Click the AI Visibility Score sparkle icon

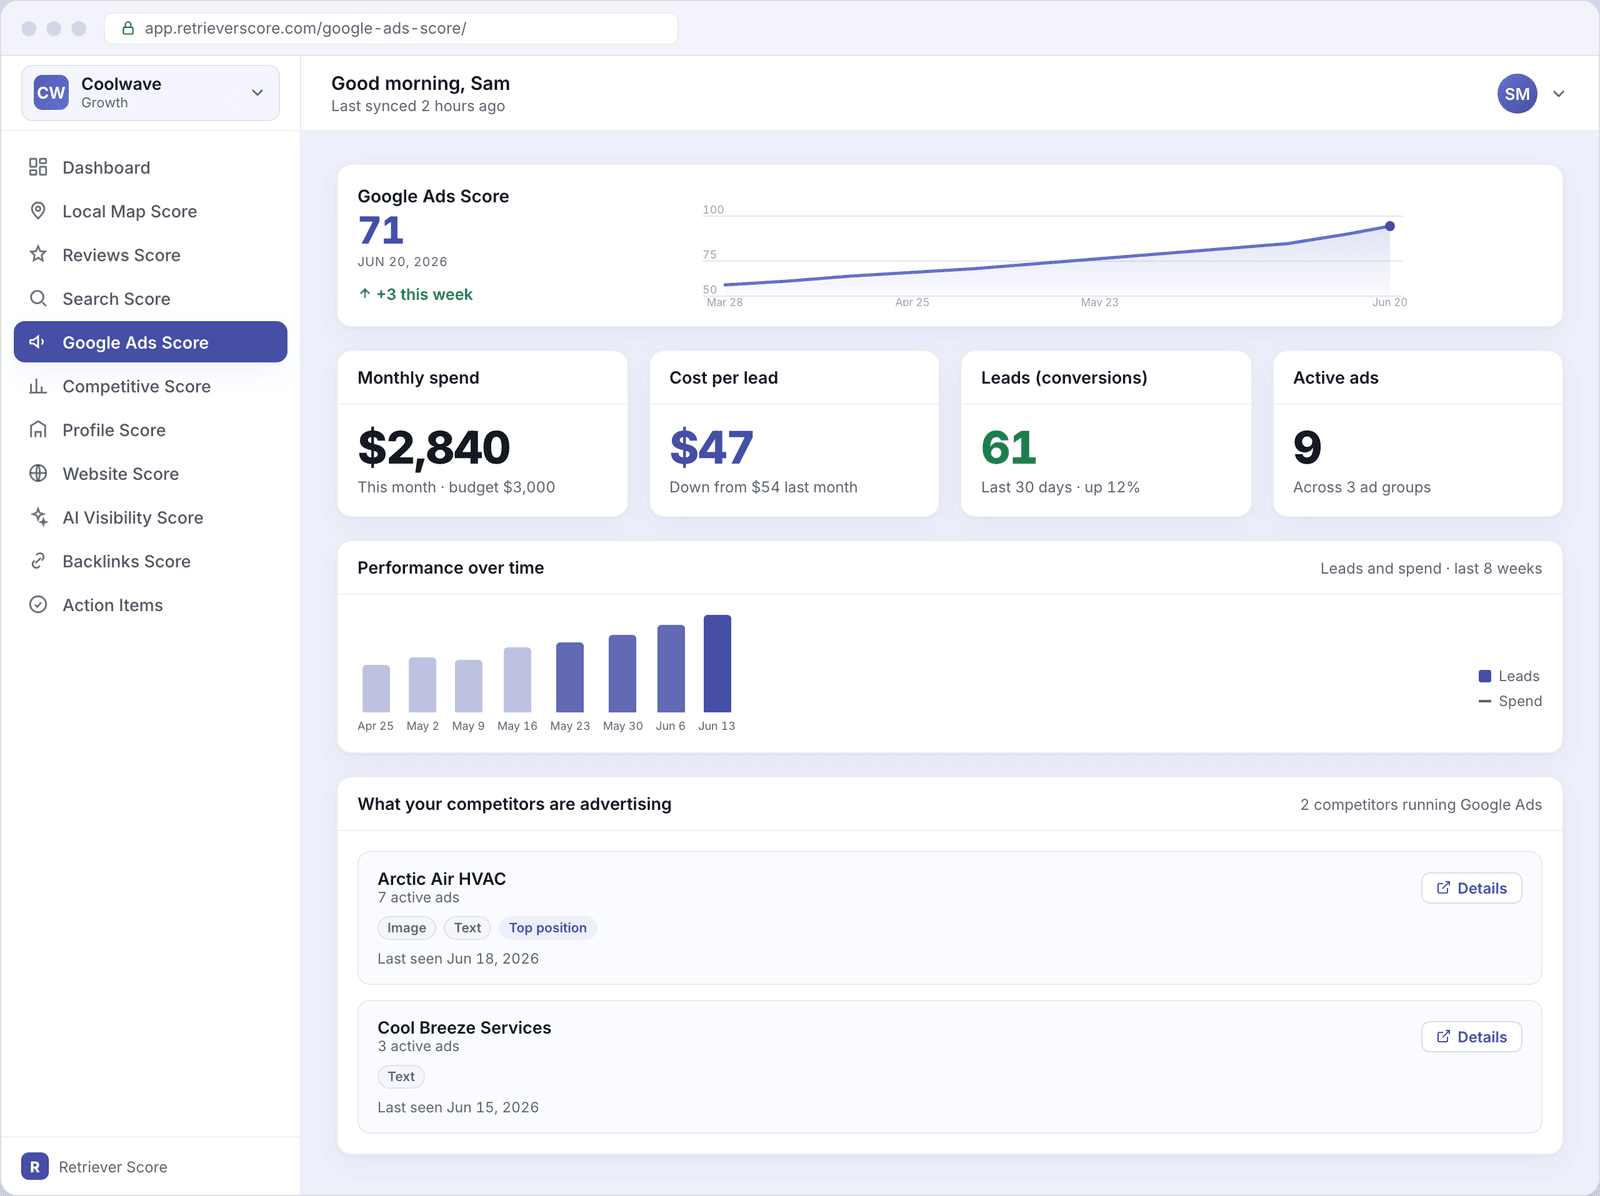click(38, 517)
